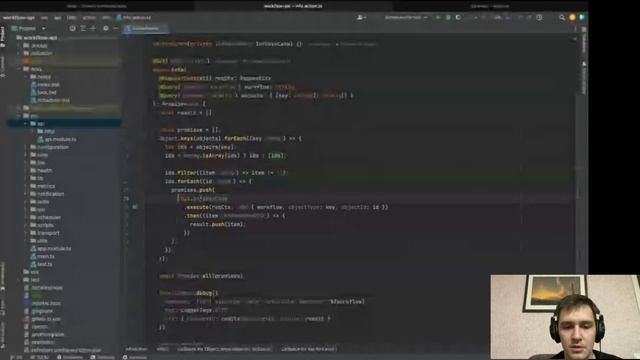Open the user account icon menu
The image size is (640, 360).
click(x=361, y=18)
